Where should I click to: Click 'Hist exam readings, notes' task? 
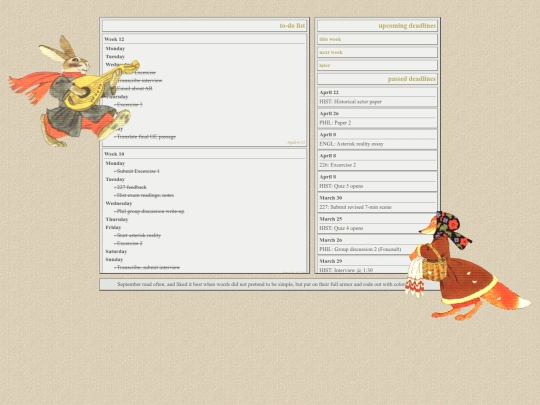[145, 195]
